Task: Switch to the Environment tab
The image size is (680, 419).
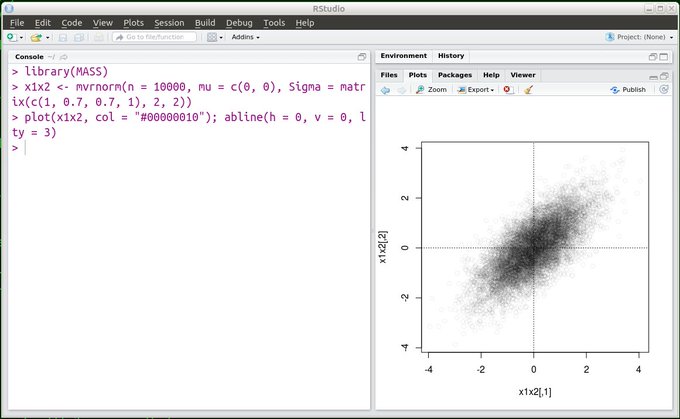Action: click(x=403, y=56)
